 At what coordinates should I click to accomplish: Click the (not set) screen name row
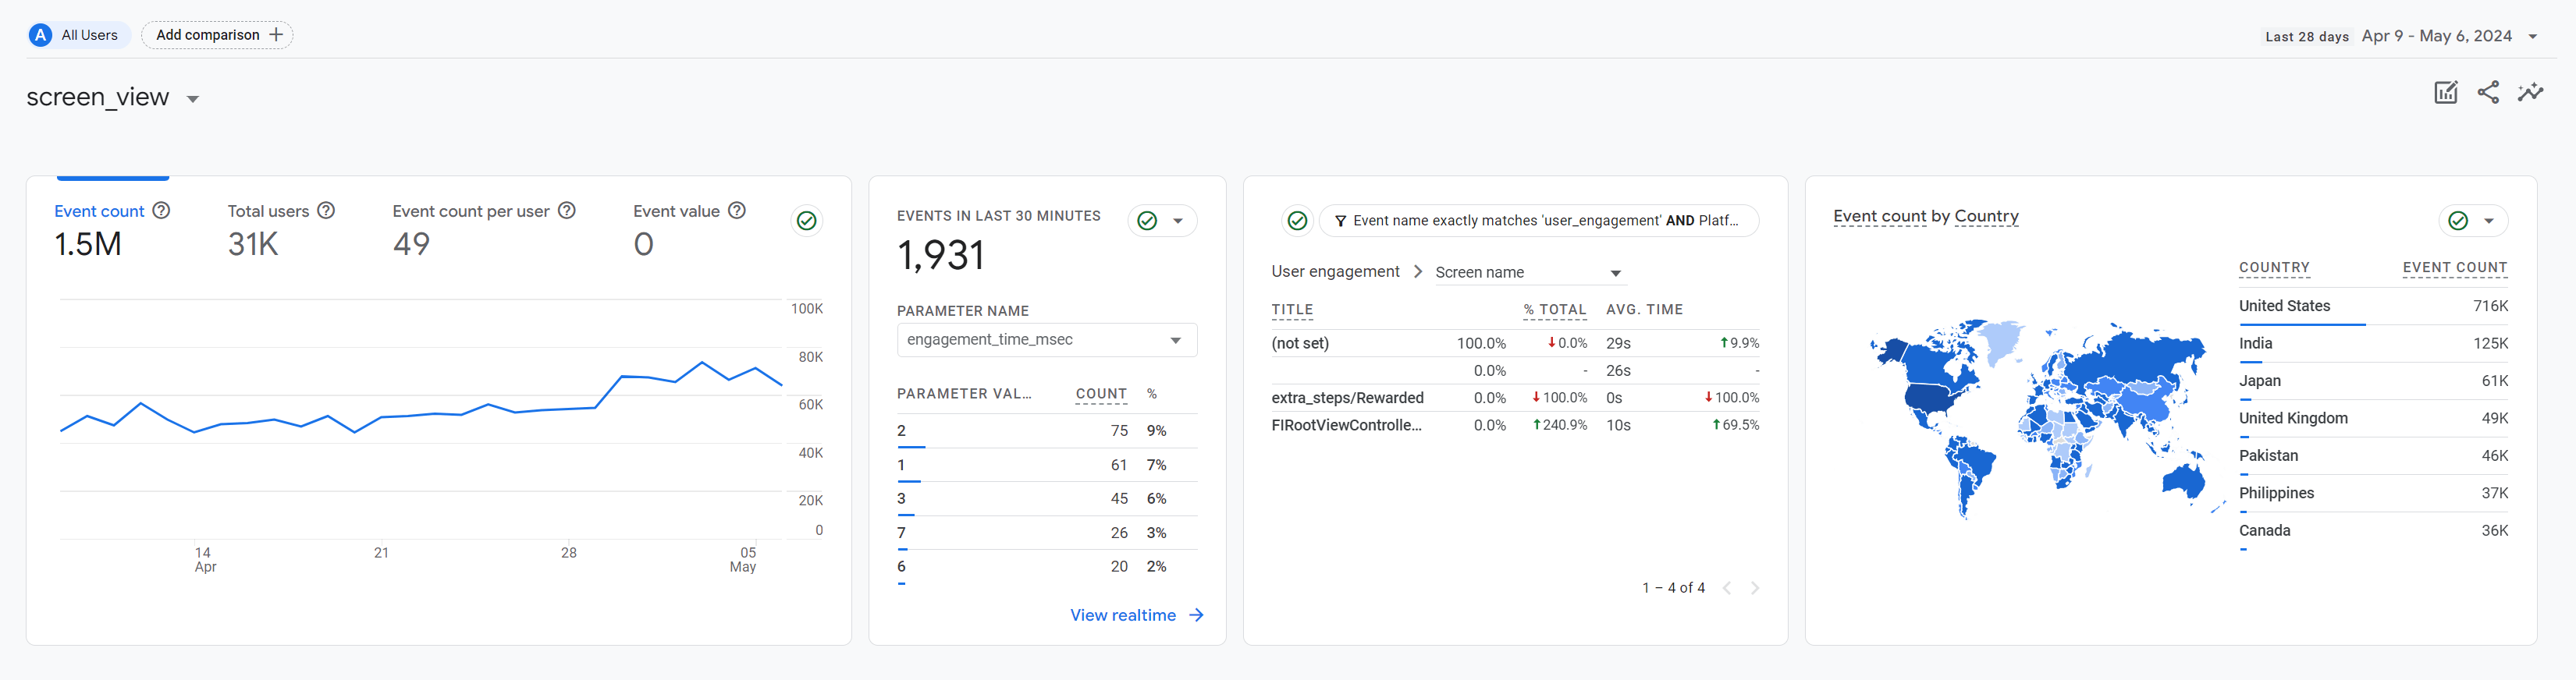pyautogui.click(x=1515, y=343)
